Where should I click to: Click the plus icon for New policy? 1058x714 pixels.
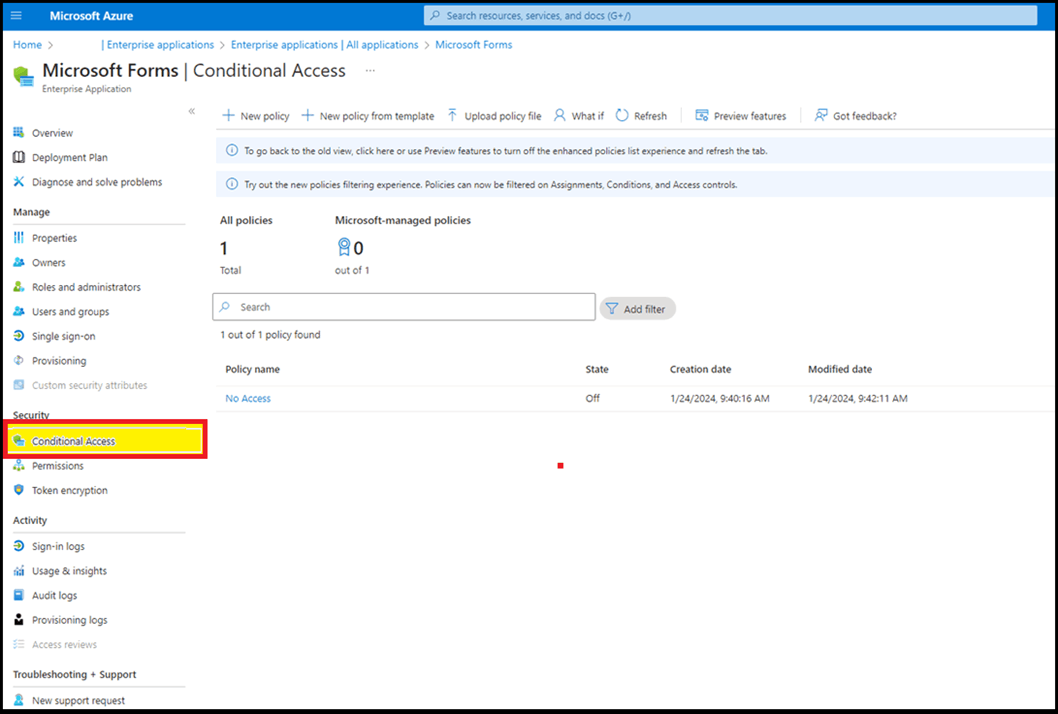click(229, 115)
